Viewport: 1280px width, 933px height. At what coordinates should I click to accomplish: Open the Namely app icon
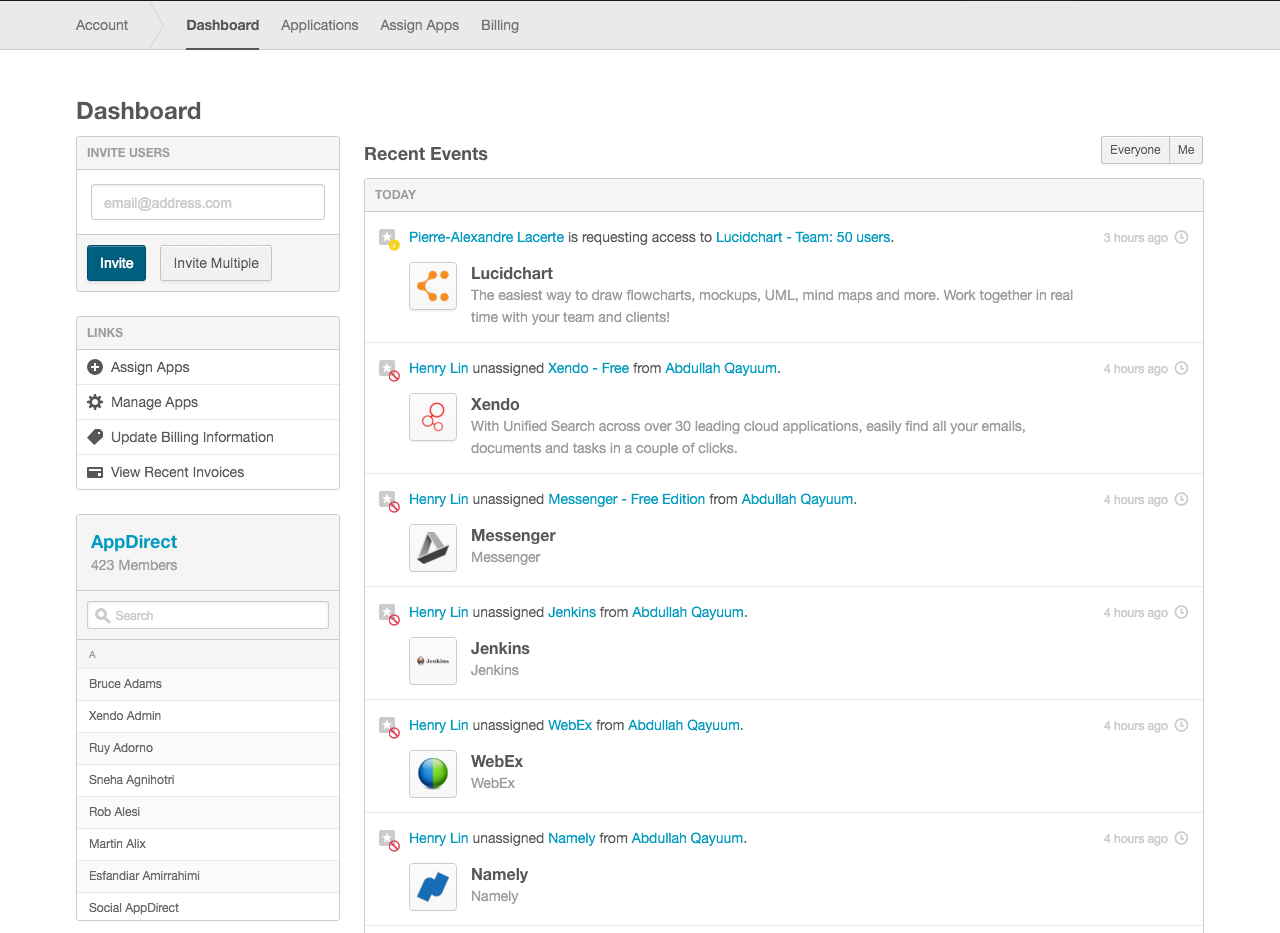(x=433, y=887)
